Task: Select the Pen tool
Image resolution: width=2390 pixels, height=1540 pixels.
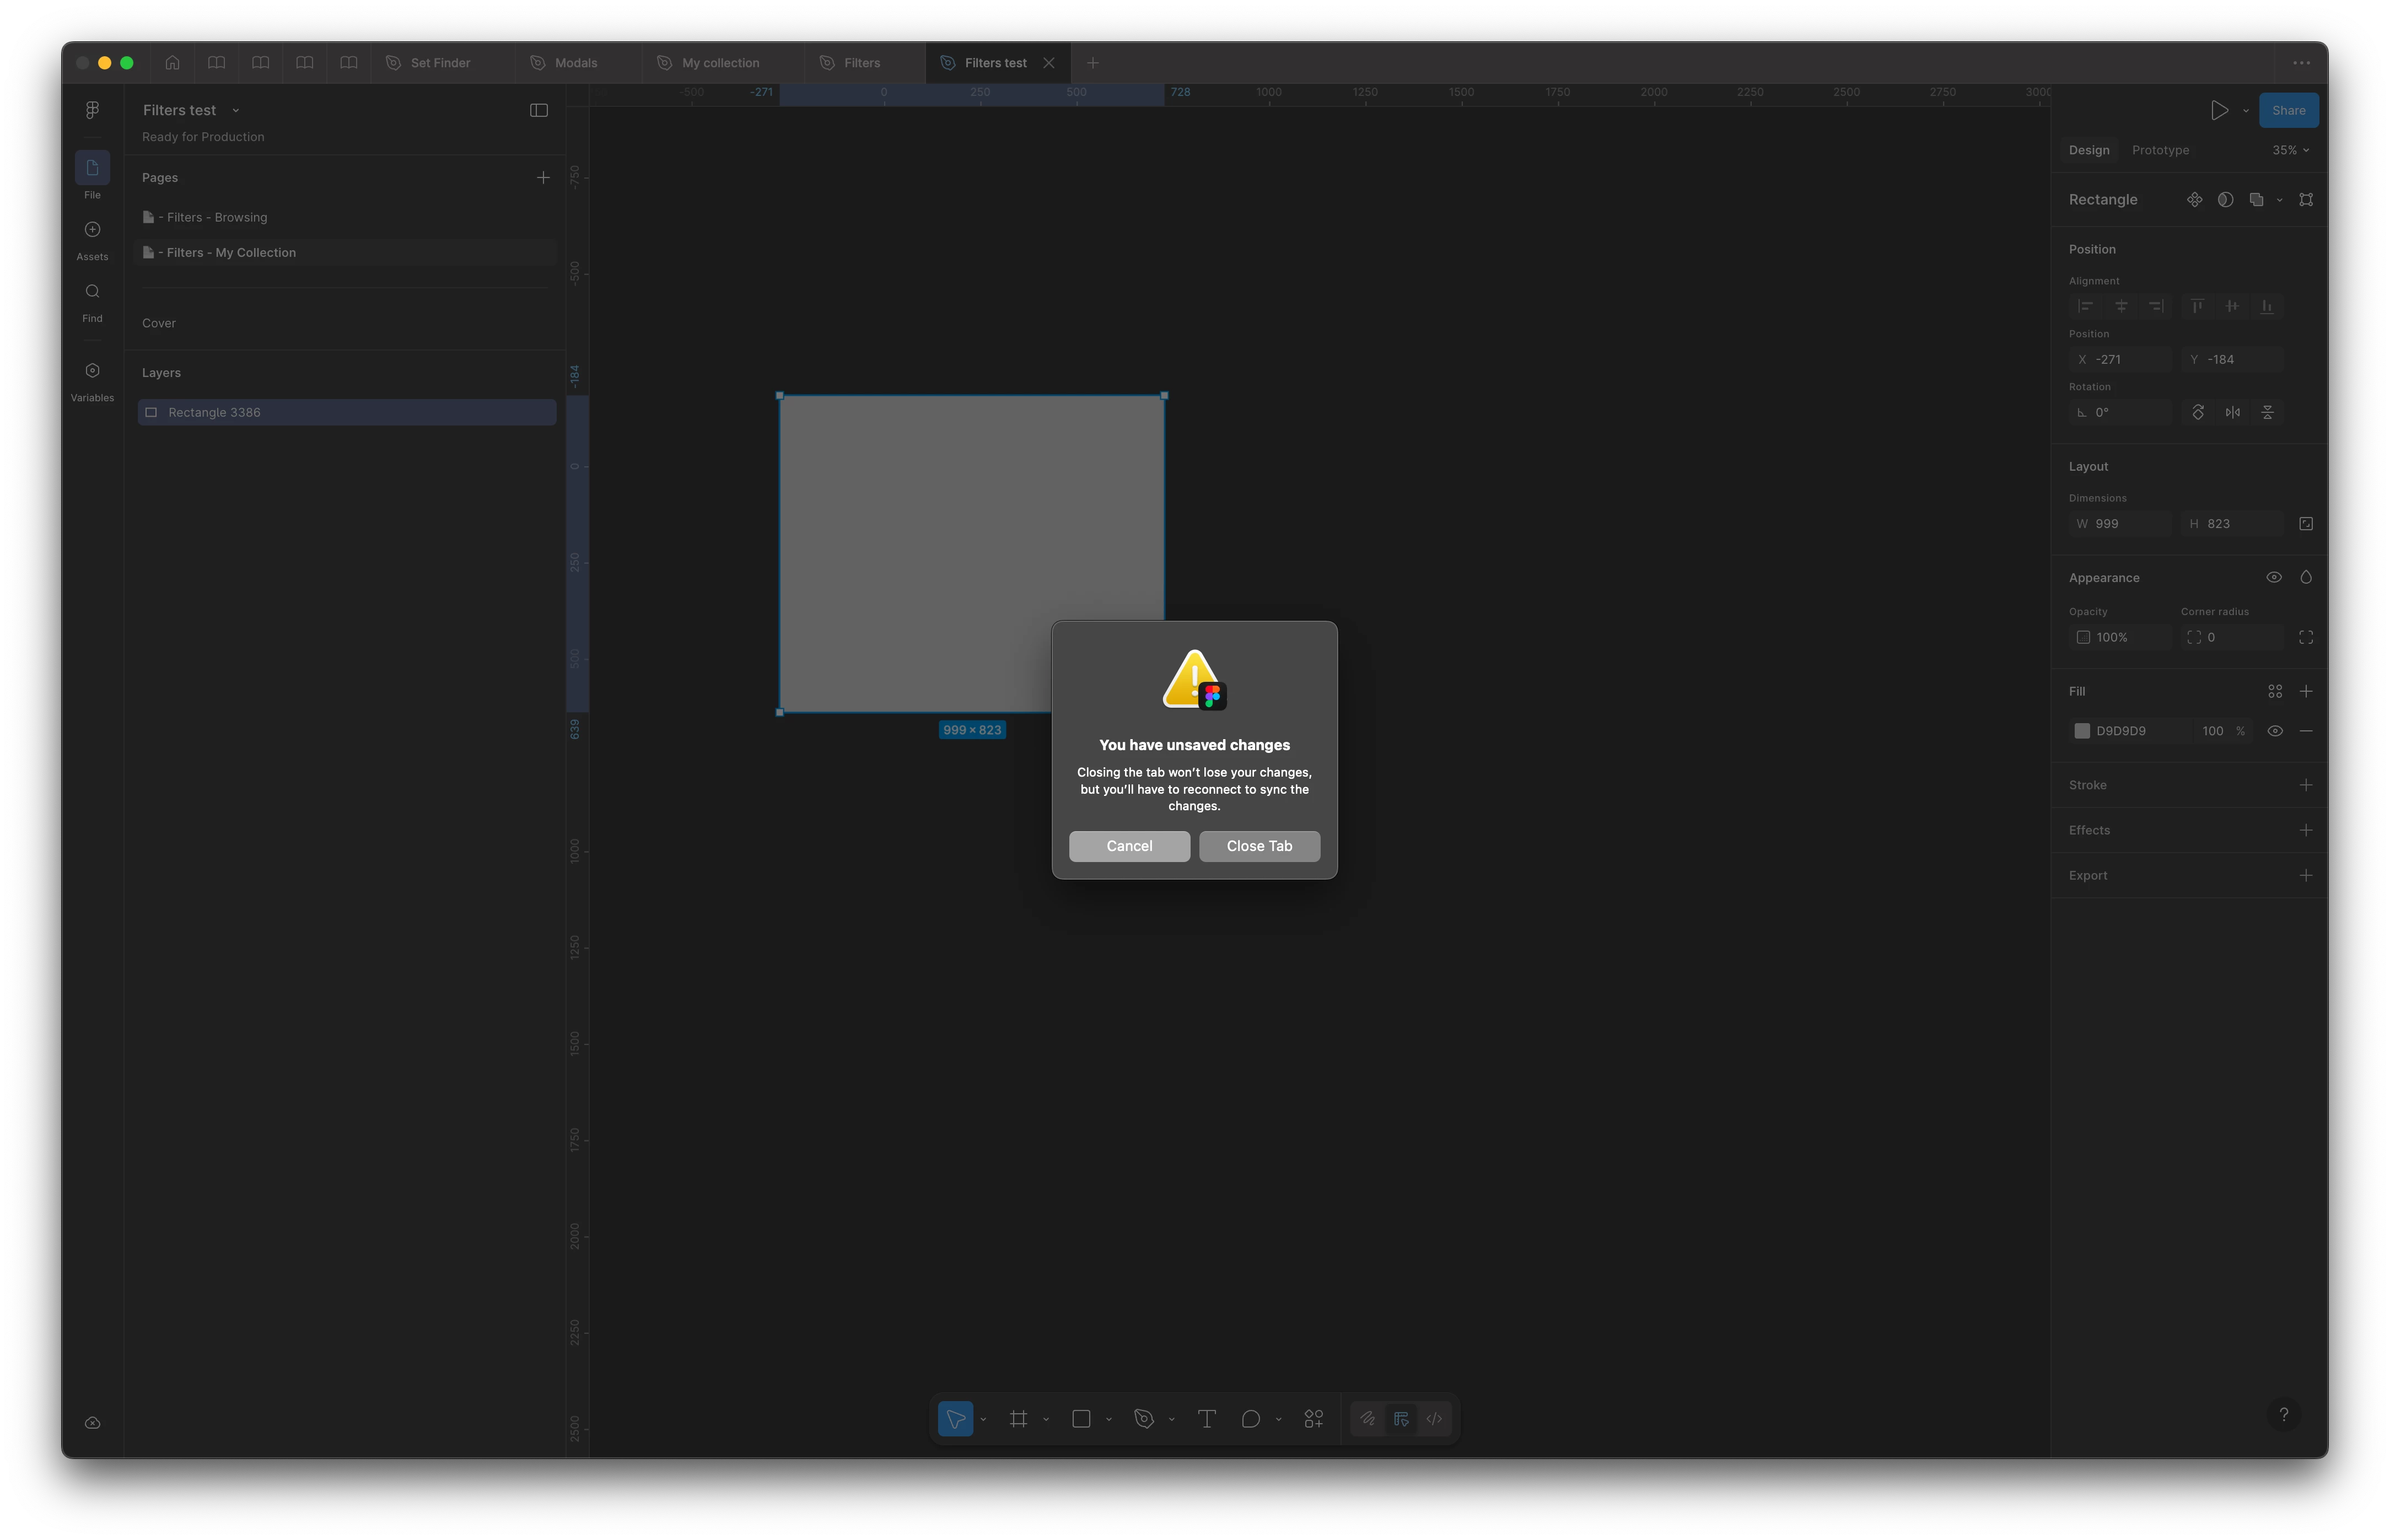Action: tap(1143, 1418)
